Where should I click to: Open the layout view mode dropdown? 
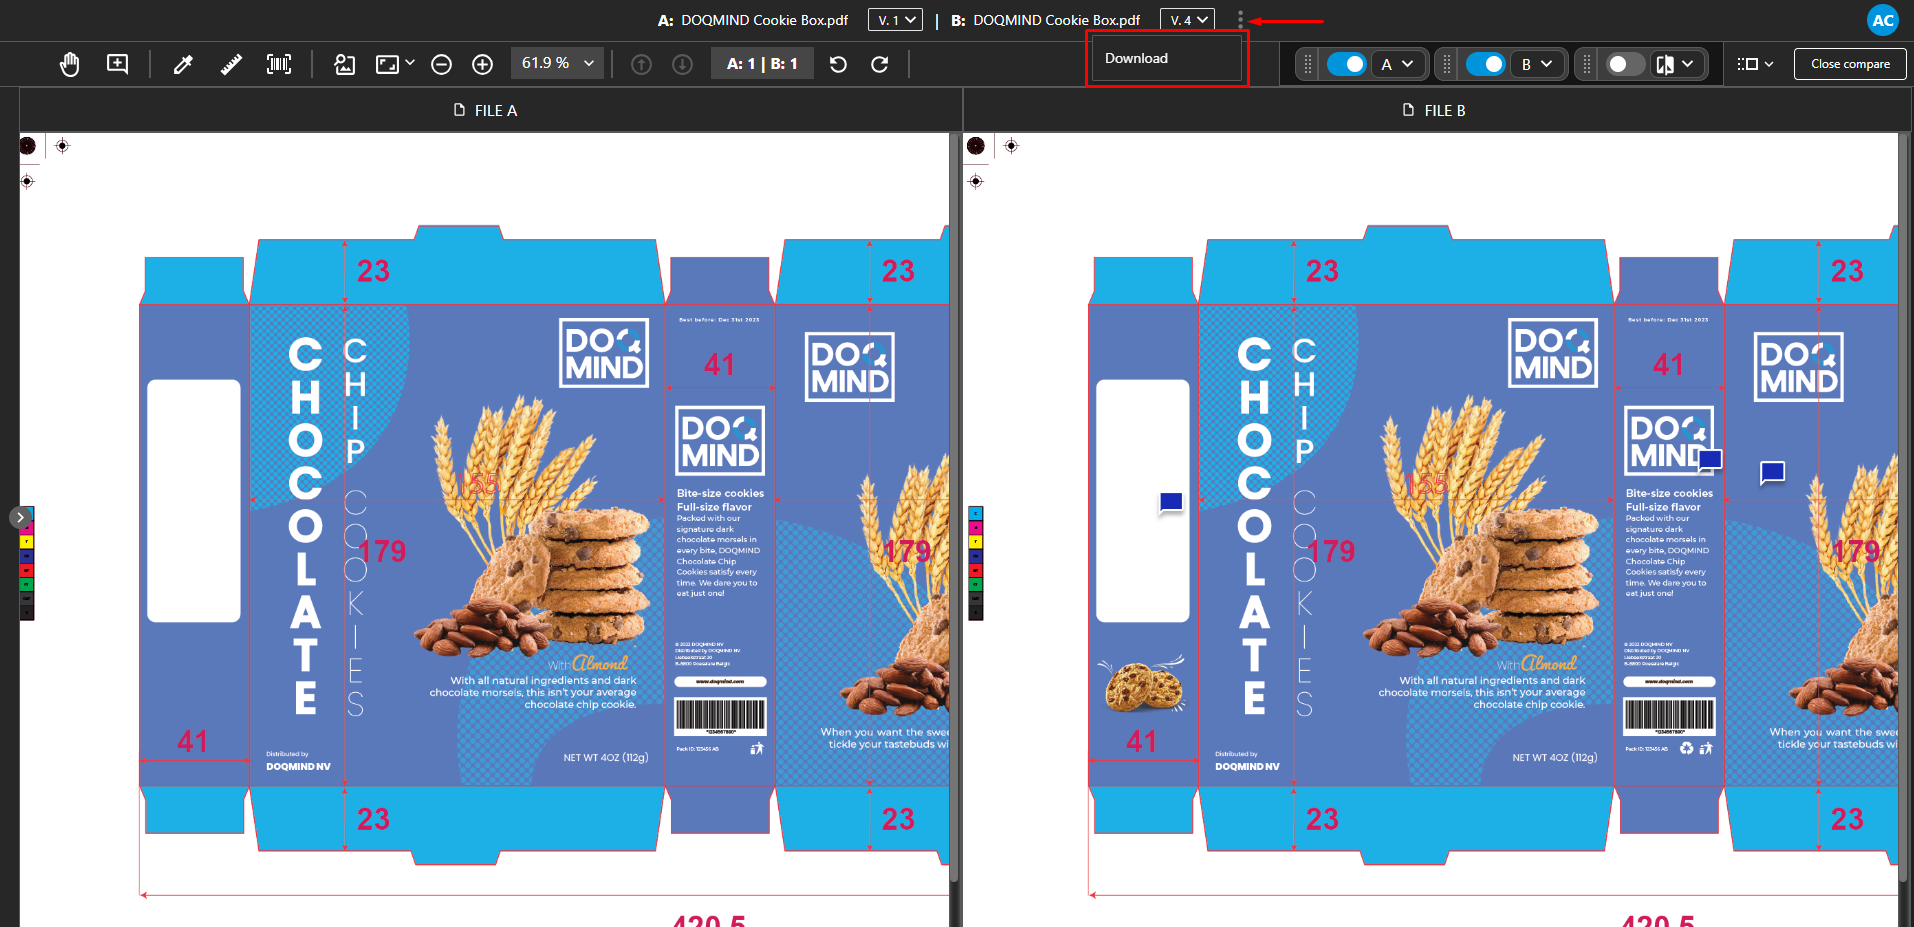(1755, 64)
